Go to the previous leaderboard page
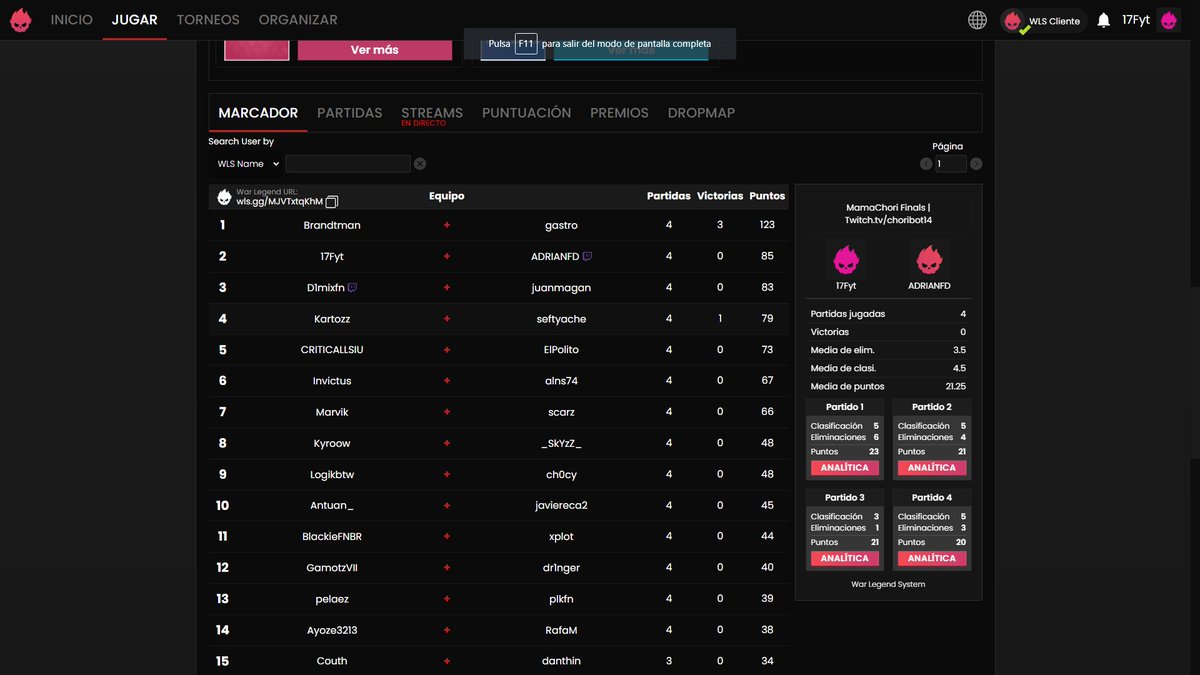The image size is (1200, 675). coord(927,164)
